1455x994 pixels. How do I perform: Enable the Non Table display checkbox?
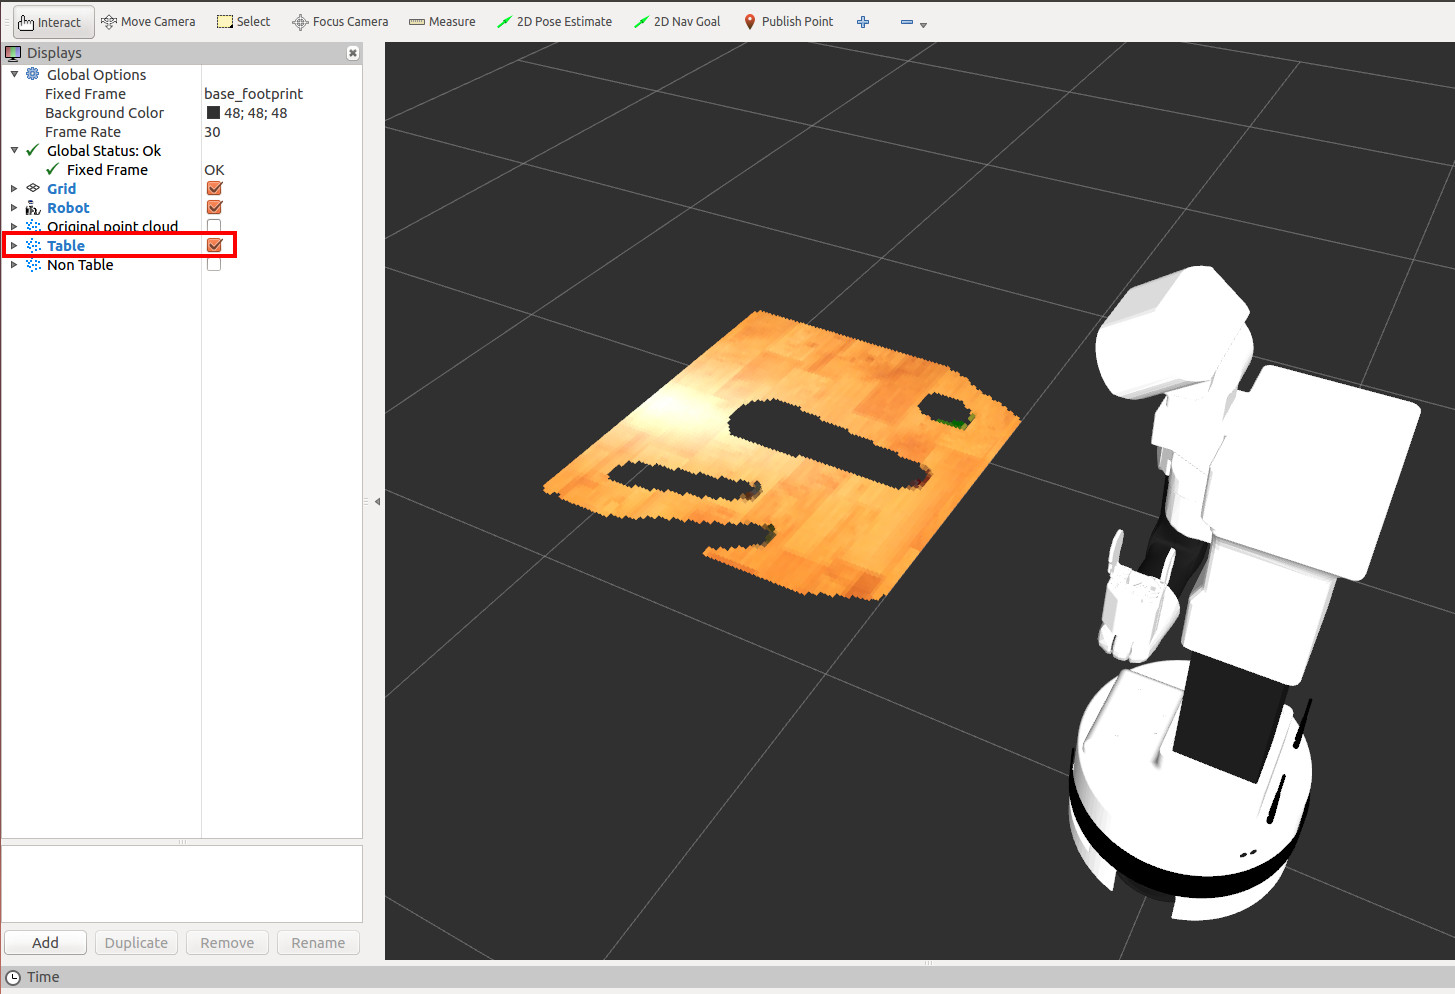click(214, 265)
